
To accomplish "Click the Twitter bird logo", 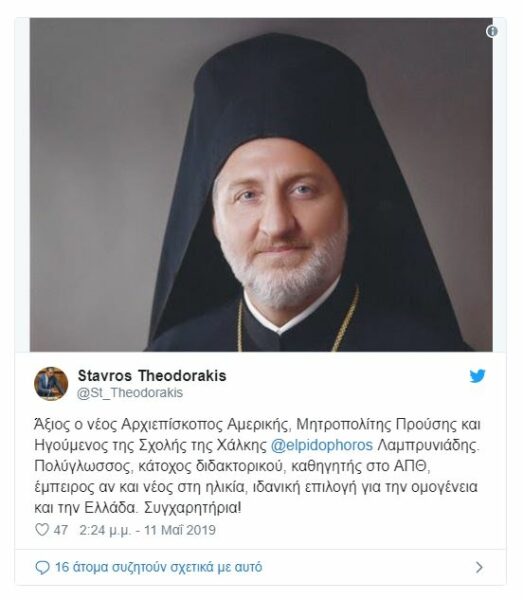I will coord(477,376).
